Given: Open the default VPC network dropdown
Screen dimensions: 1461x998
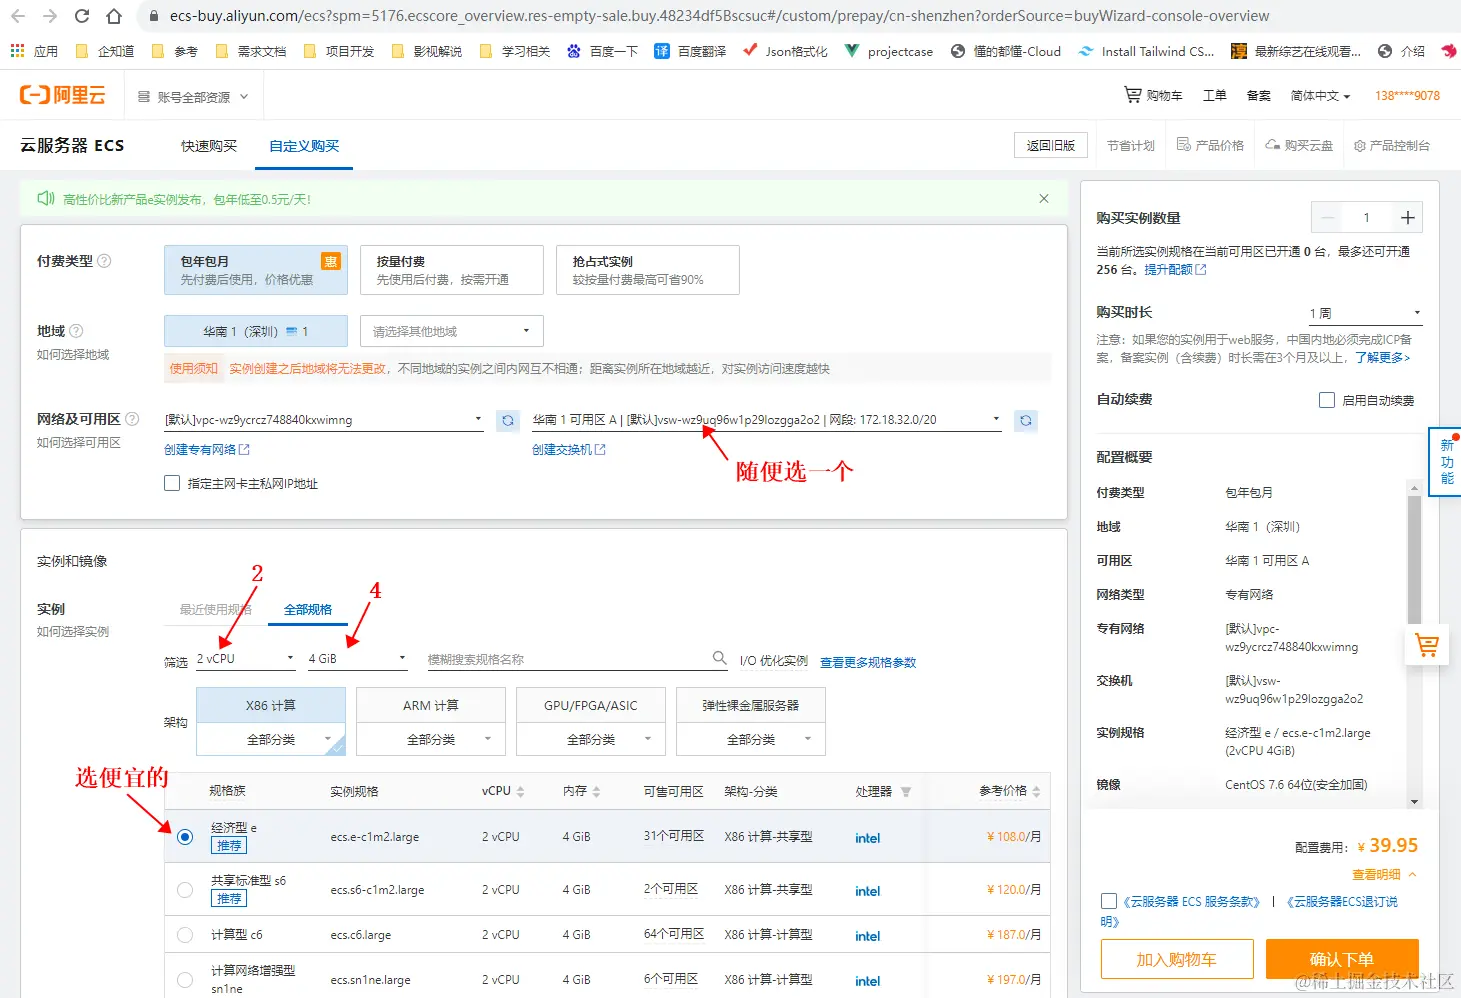Looking at the screenshot, I should coord(324,420).
